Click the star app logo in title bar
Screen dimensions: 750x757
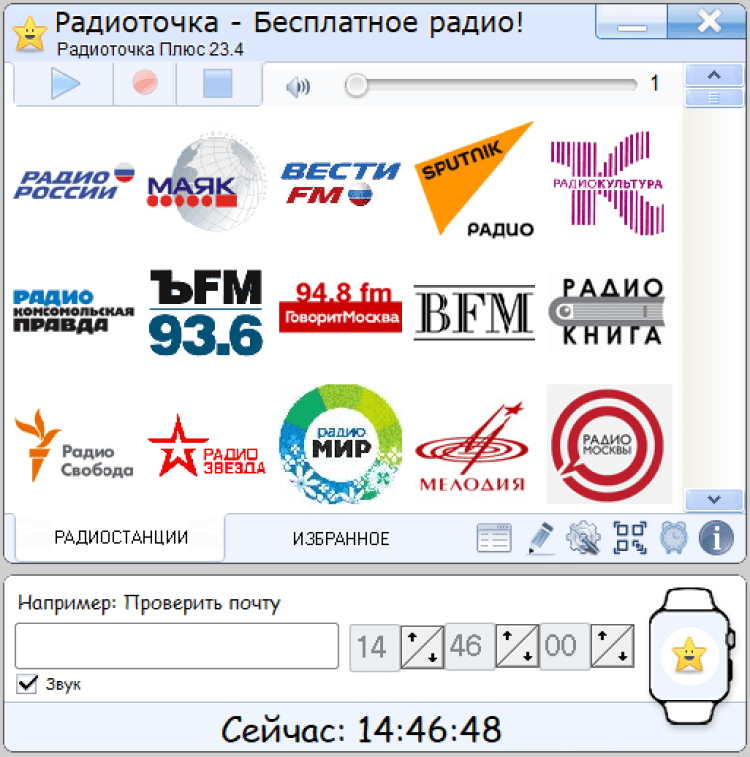coord(30,33)
